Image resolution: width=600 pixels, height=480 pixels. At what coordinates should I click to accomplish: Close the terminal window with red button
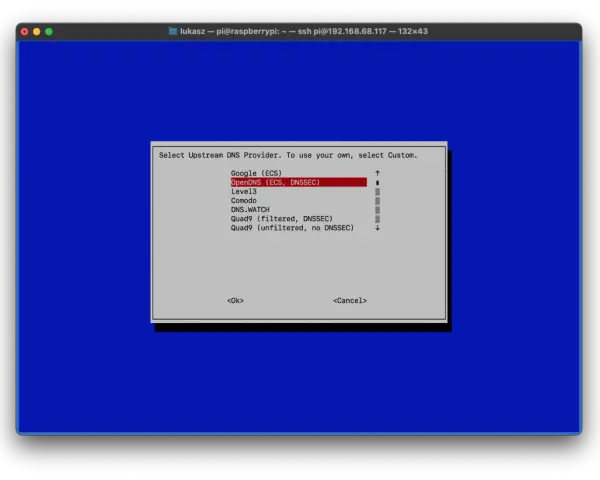(24, 32)
